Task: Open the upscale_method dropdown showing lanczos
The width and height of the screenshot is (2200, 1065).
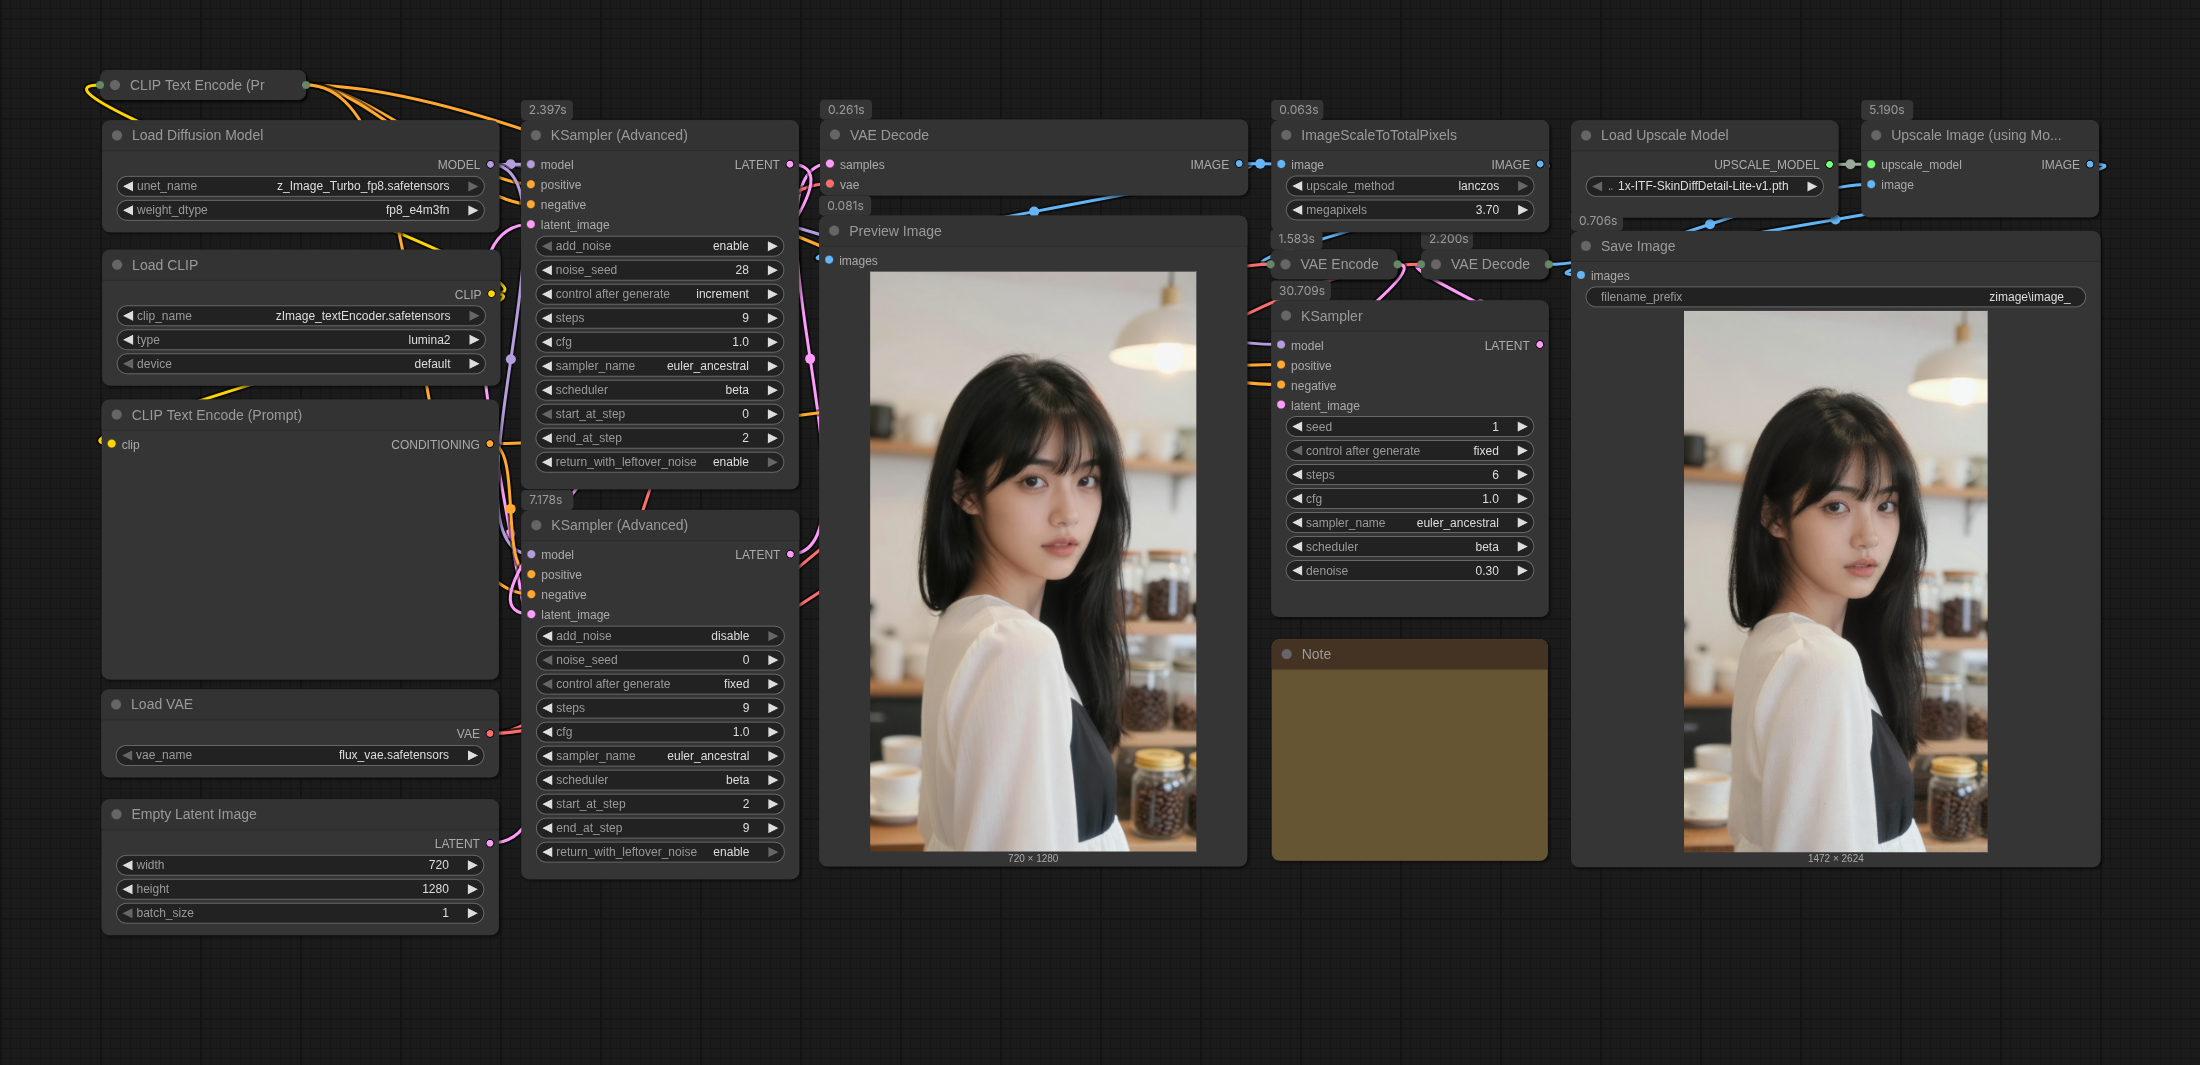Action: [1409, 187]
